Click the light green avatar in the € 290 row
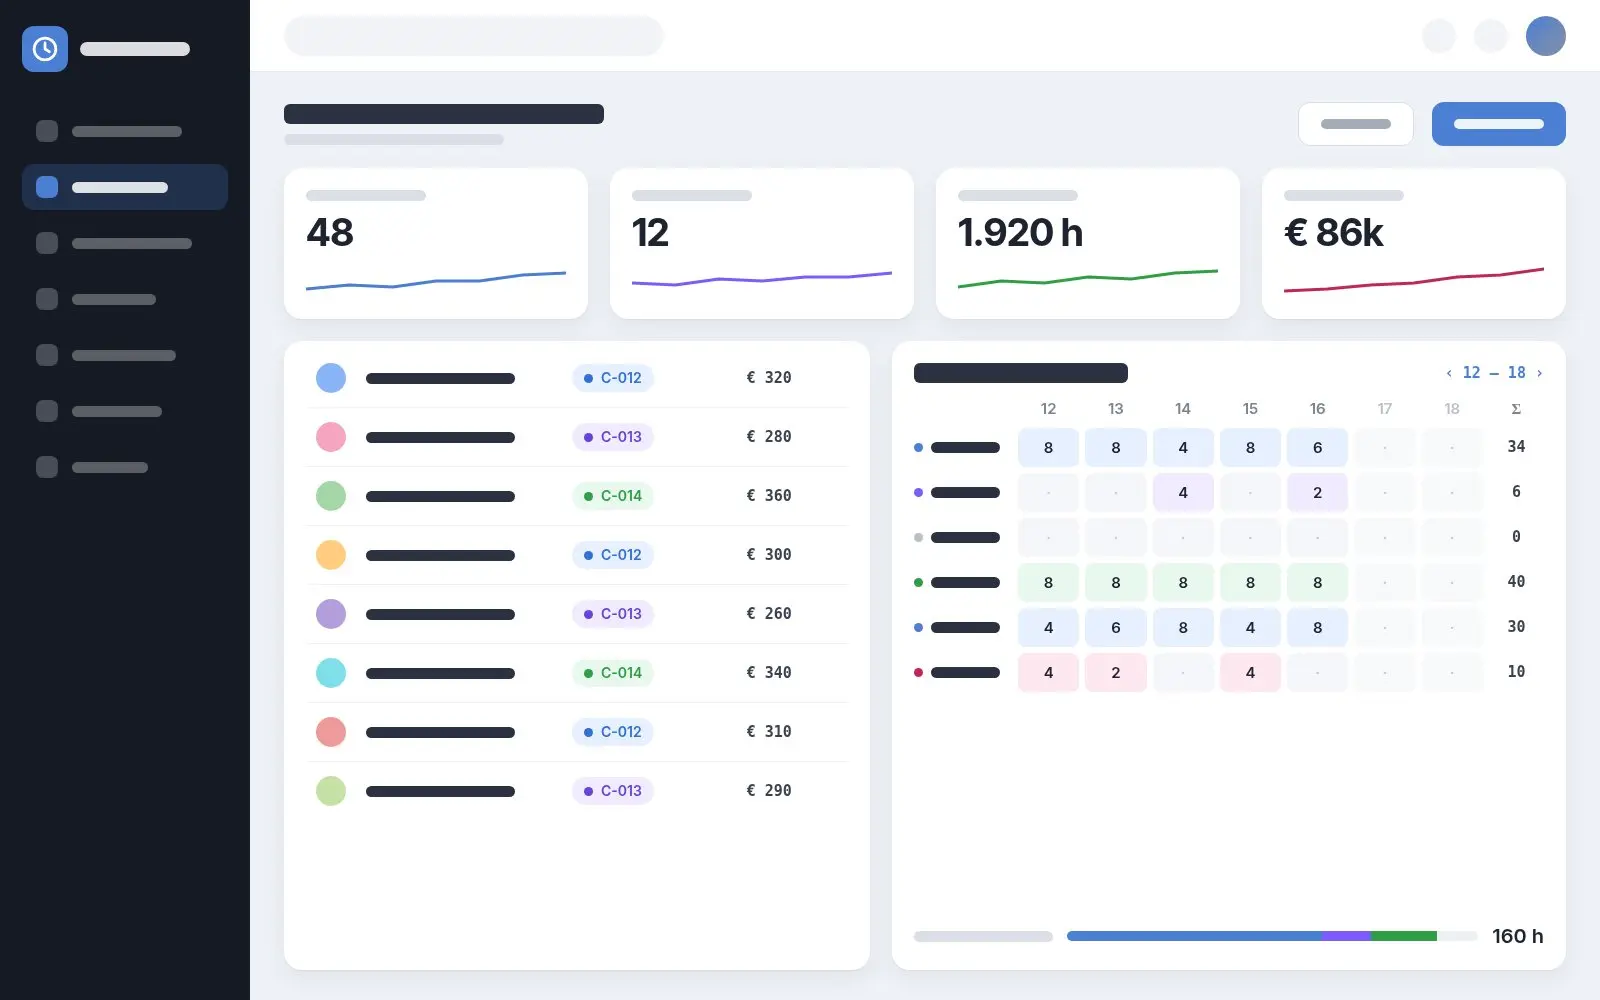The width and height of the screenshot is (1600, 1000). [331, 791]
